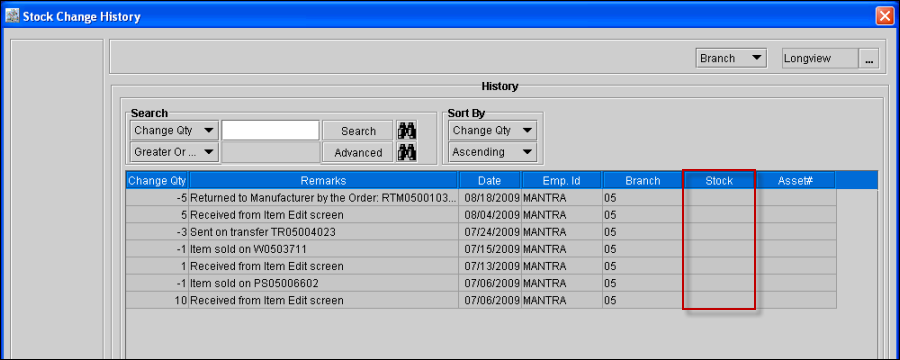This screenshot has height=360, width=900.
Task: Click the Branch column header
Action: pyautogui.click(x=643, y=180)
